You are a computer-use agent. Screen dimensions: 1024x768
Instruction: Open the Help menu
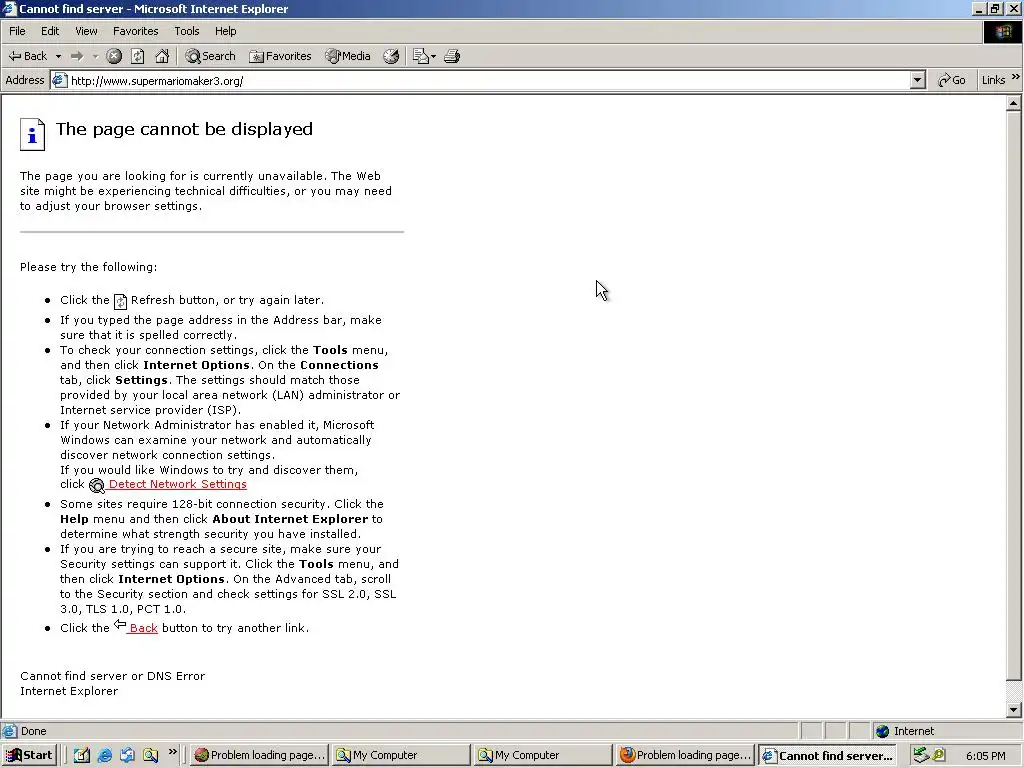point(225,31)
